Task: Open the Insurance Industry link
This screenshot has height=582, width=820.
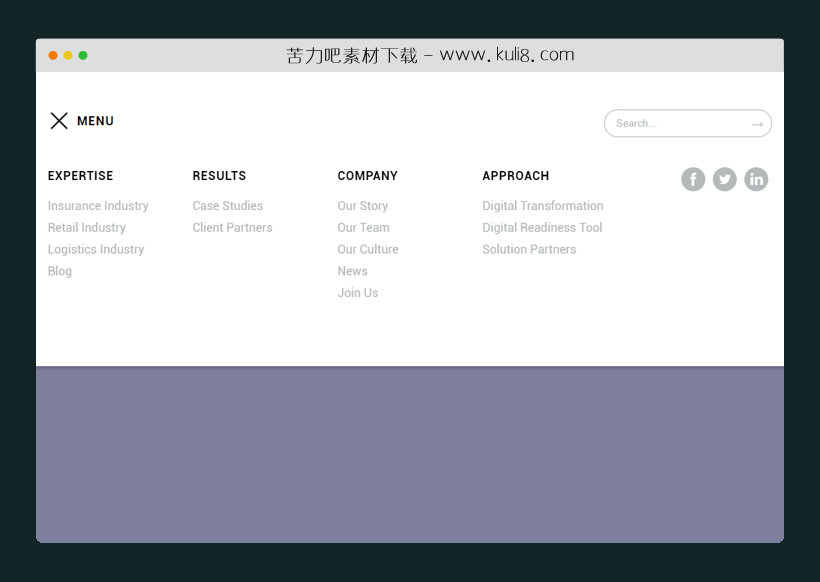Action: 98,206
